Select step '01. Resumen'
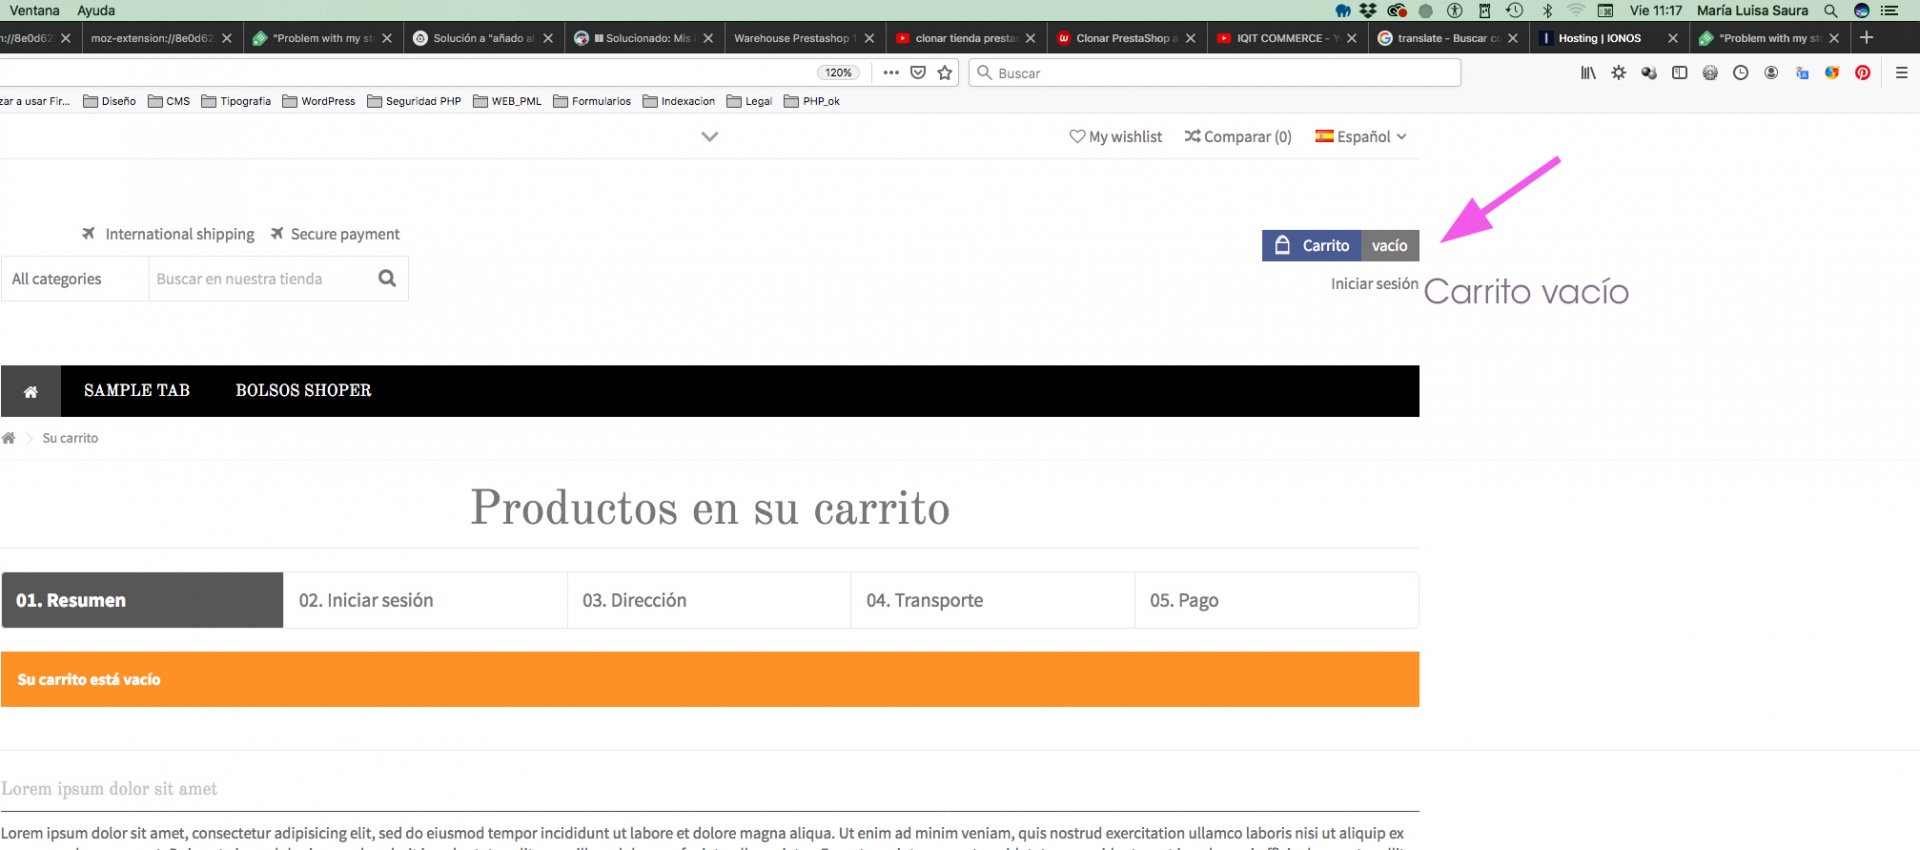Viewport: 1920px width, 850px height. (x=142, y=600)
